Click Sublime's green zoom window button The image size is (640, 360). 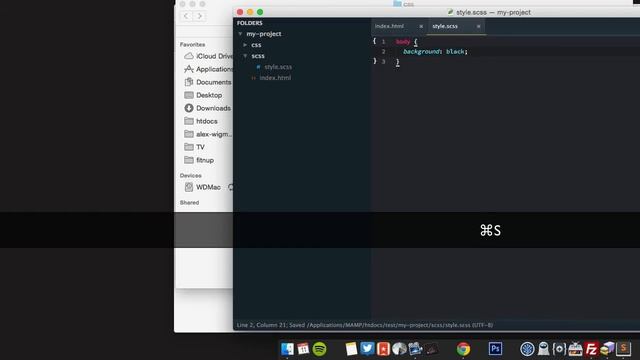(260, 12)
